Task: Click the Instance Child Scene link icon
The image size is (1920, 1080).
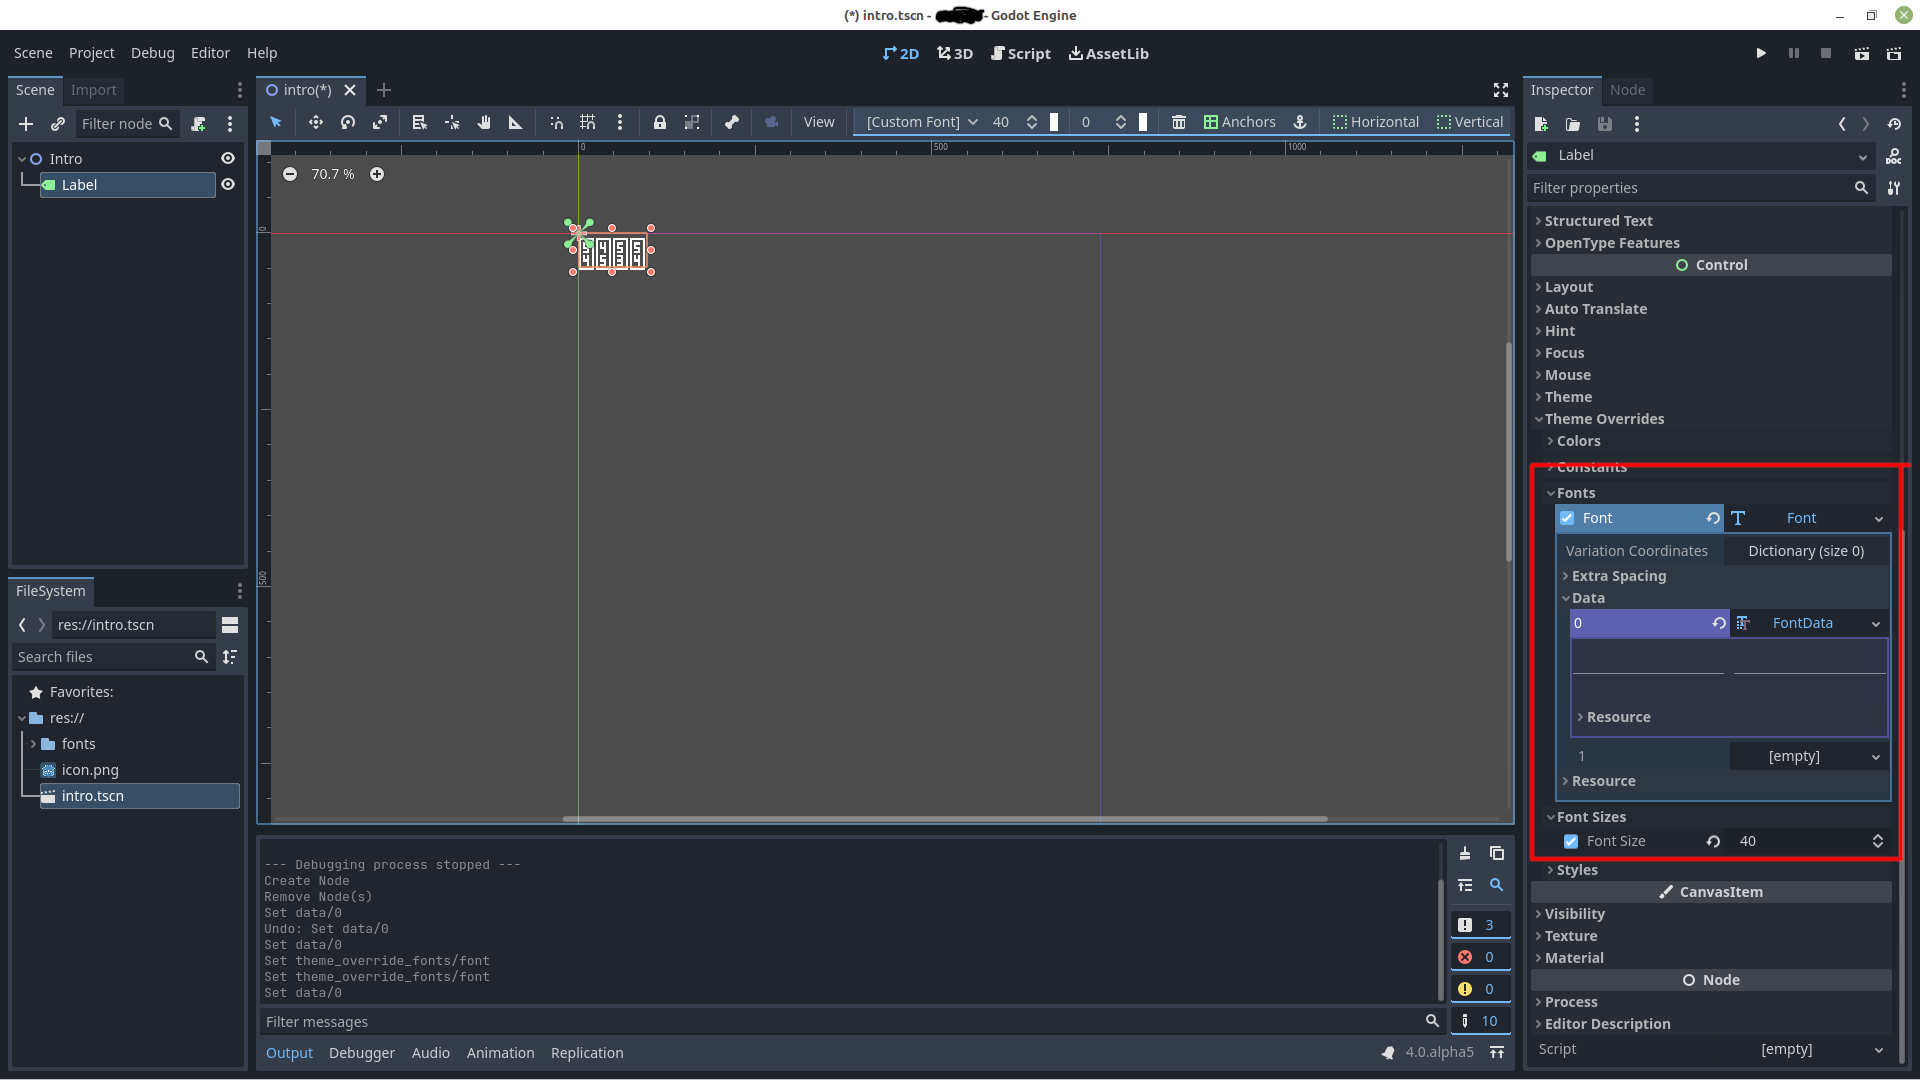Action: coord(58,124)
